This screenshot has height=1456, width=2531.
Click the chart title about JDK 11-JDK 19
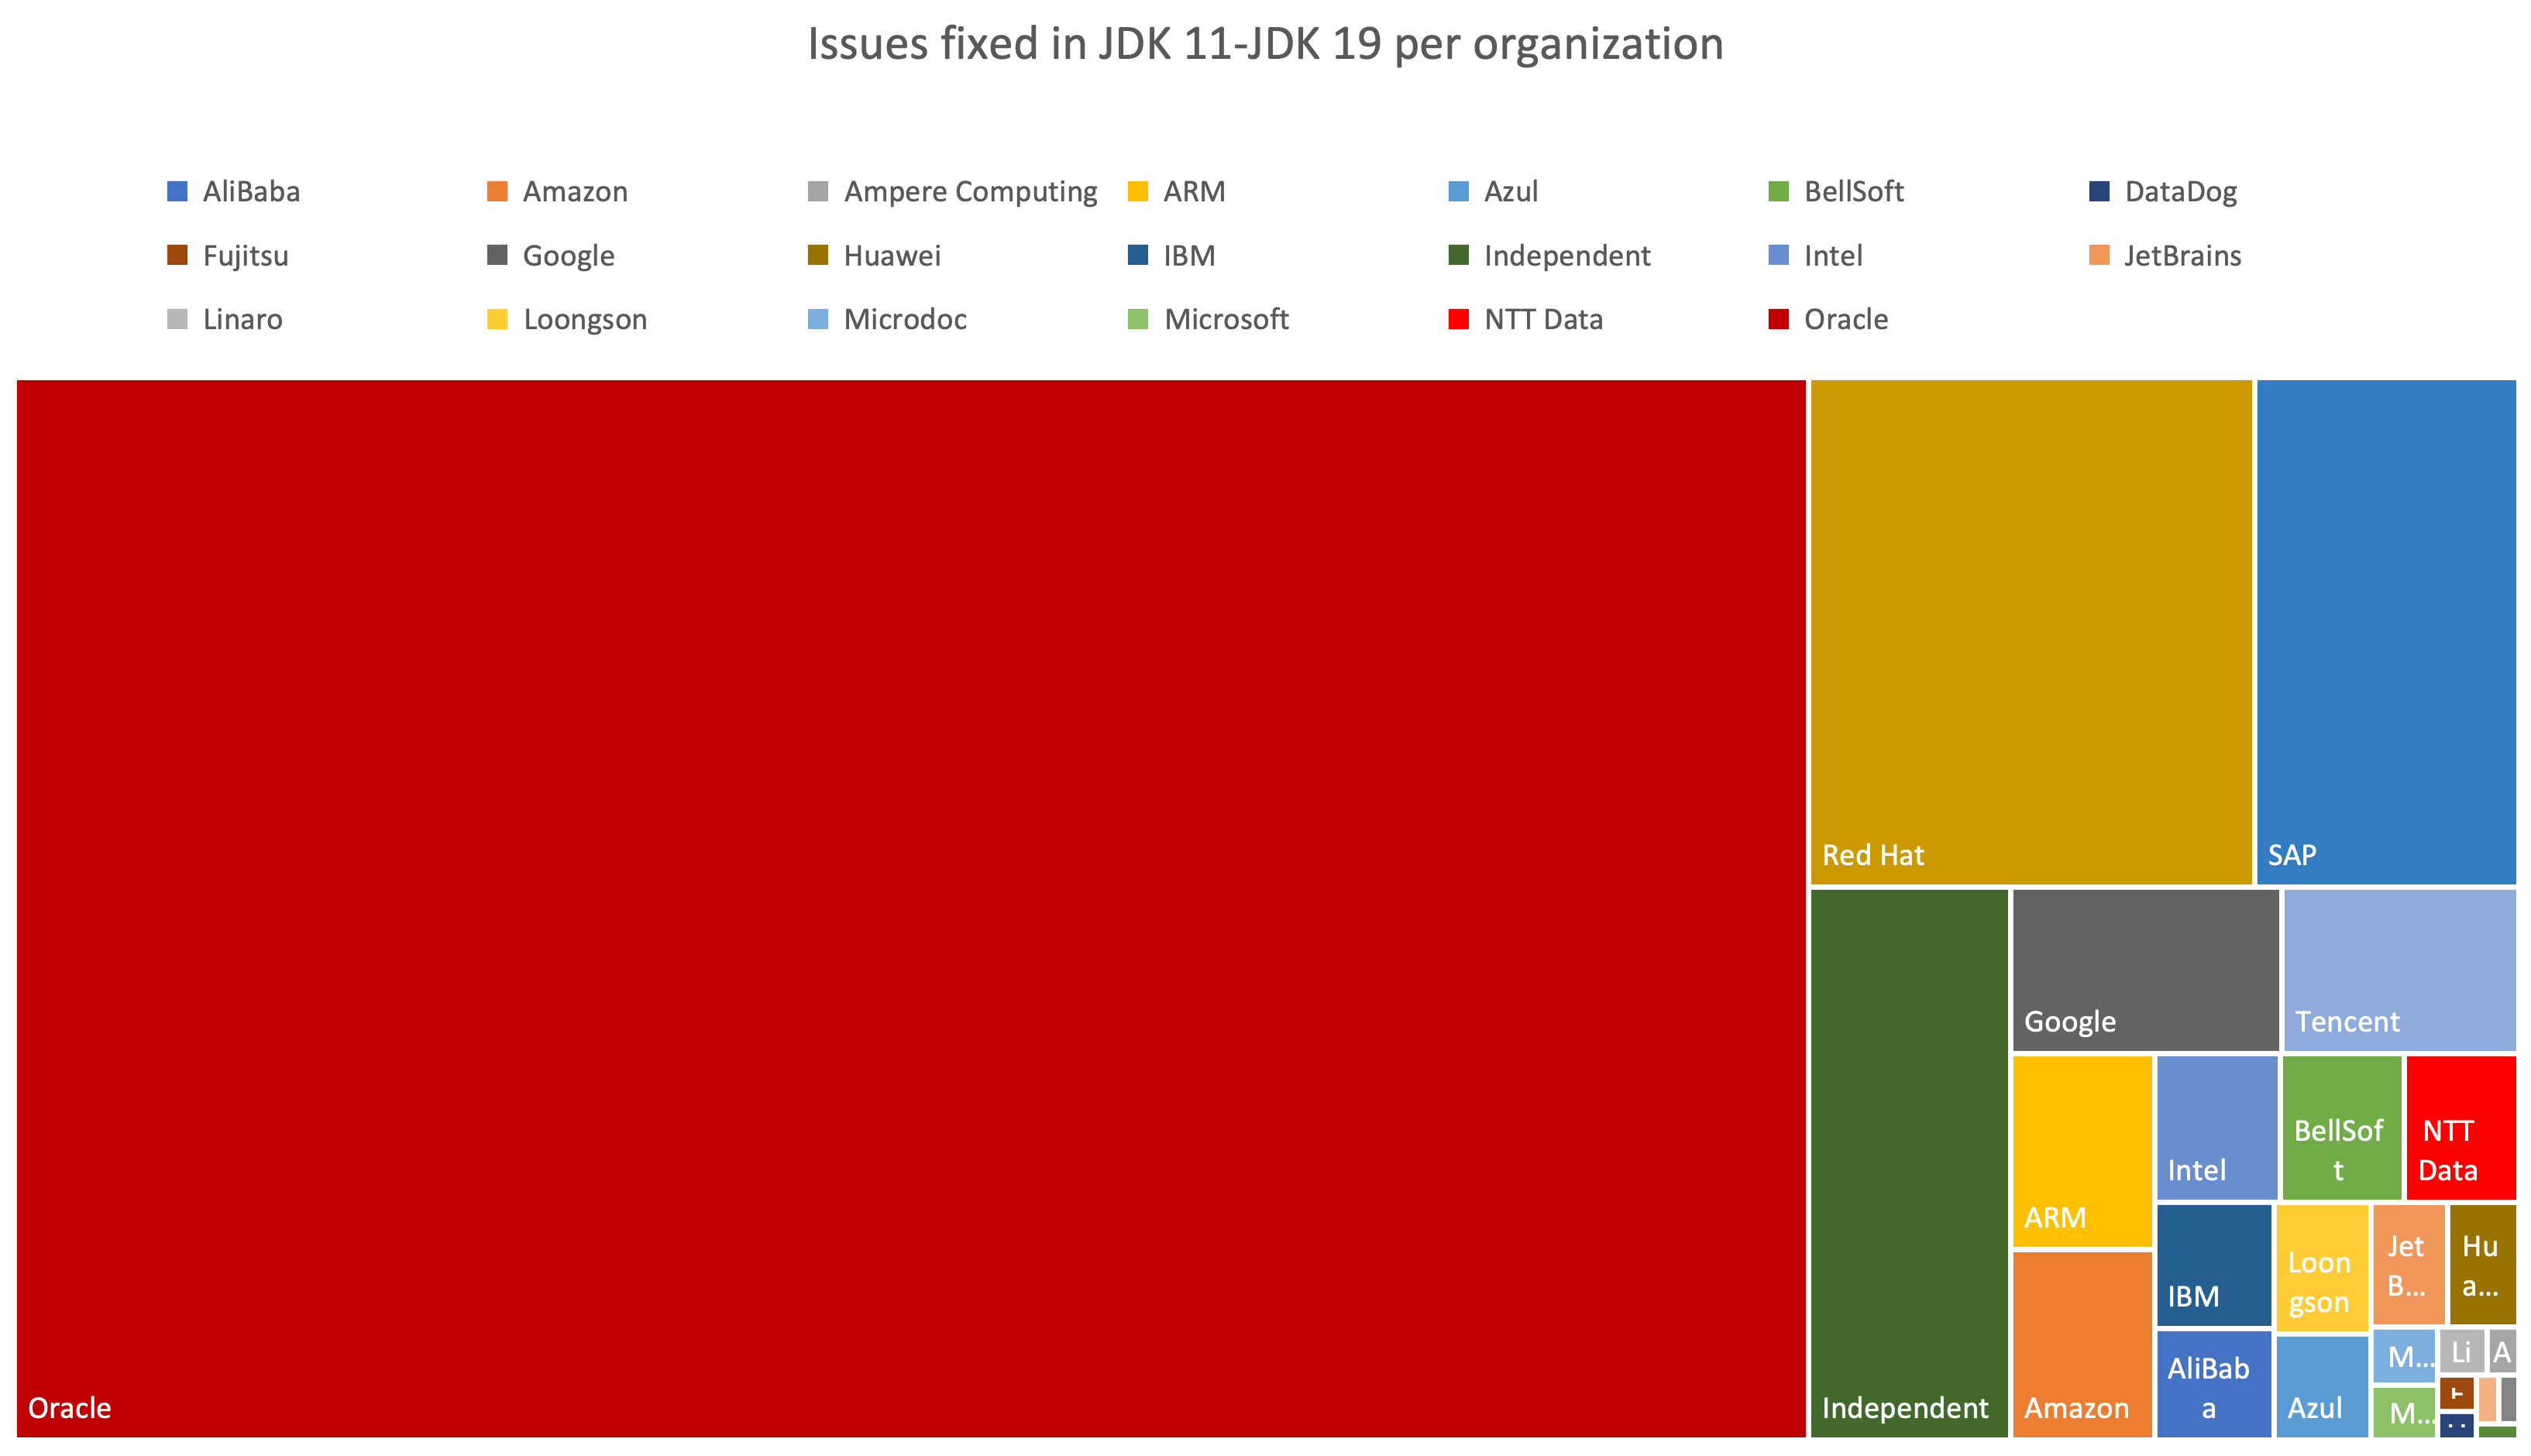coord(1265,44)
